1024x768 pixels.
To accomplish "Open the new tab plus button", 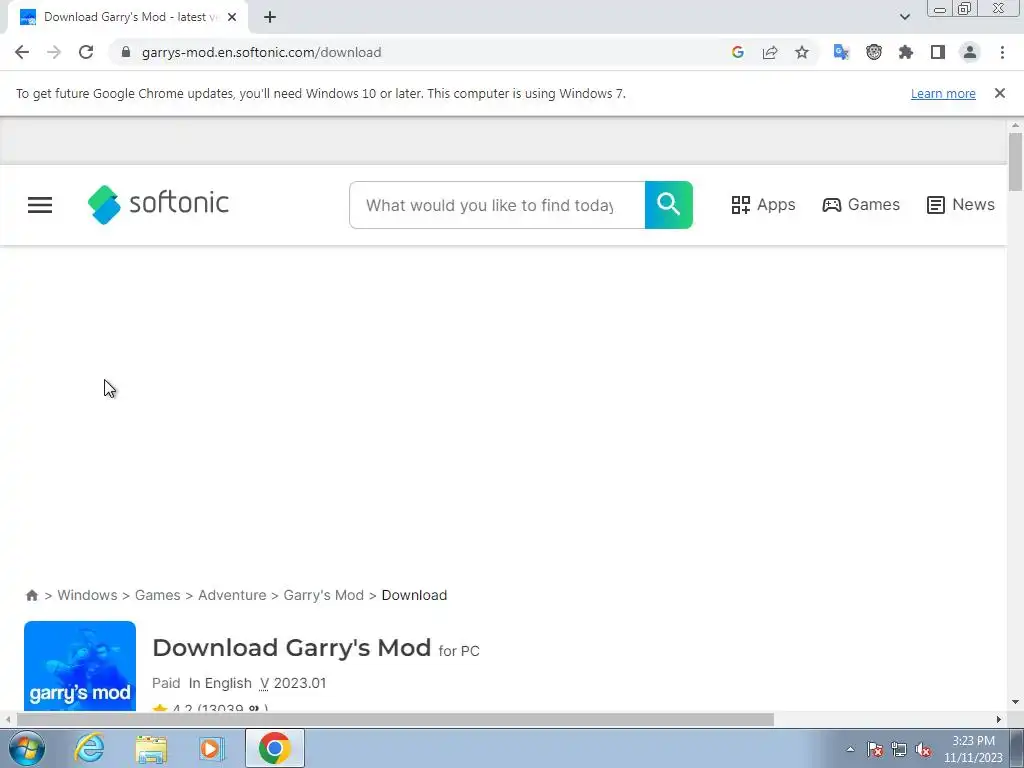I will pos(270,17).
